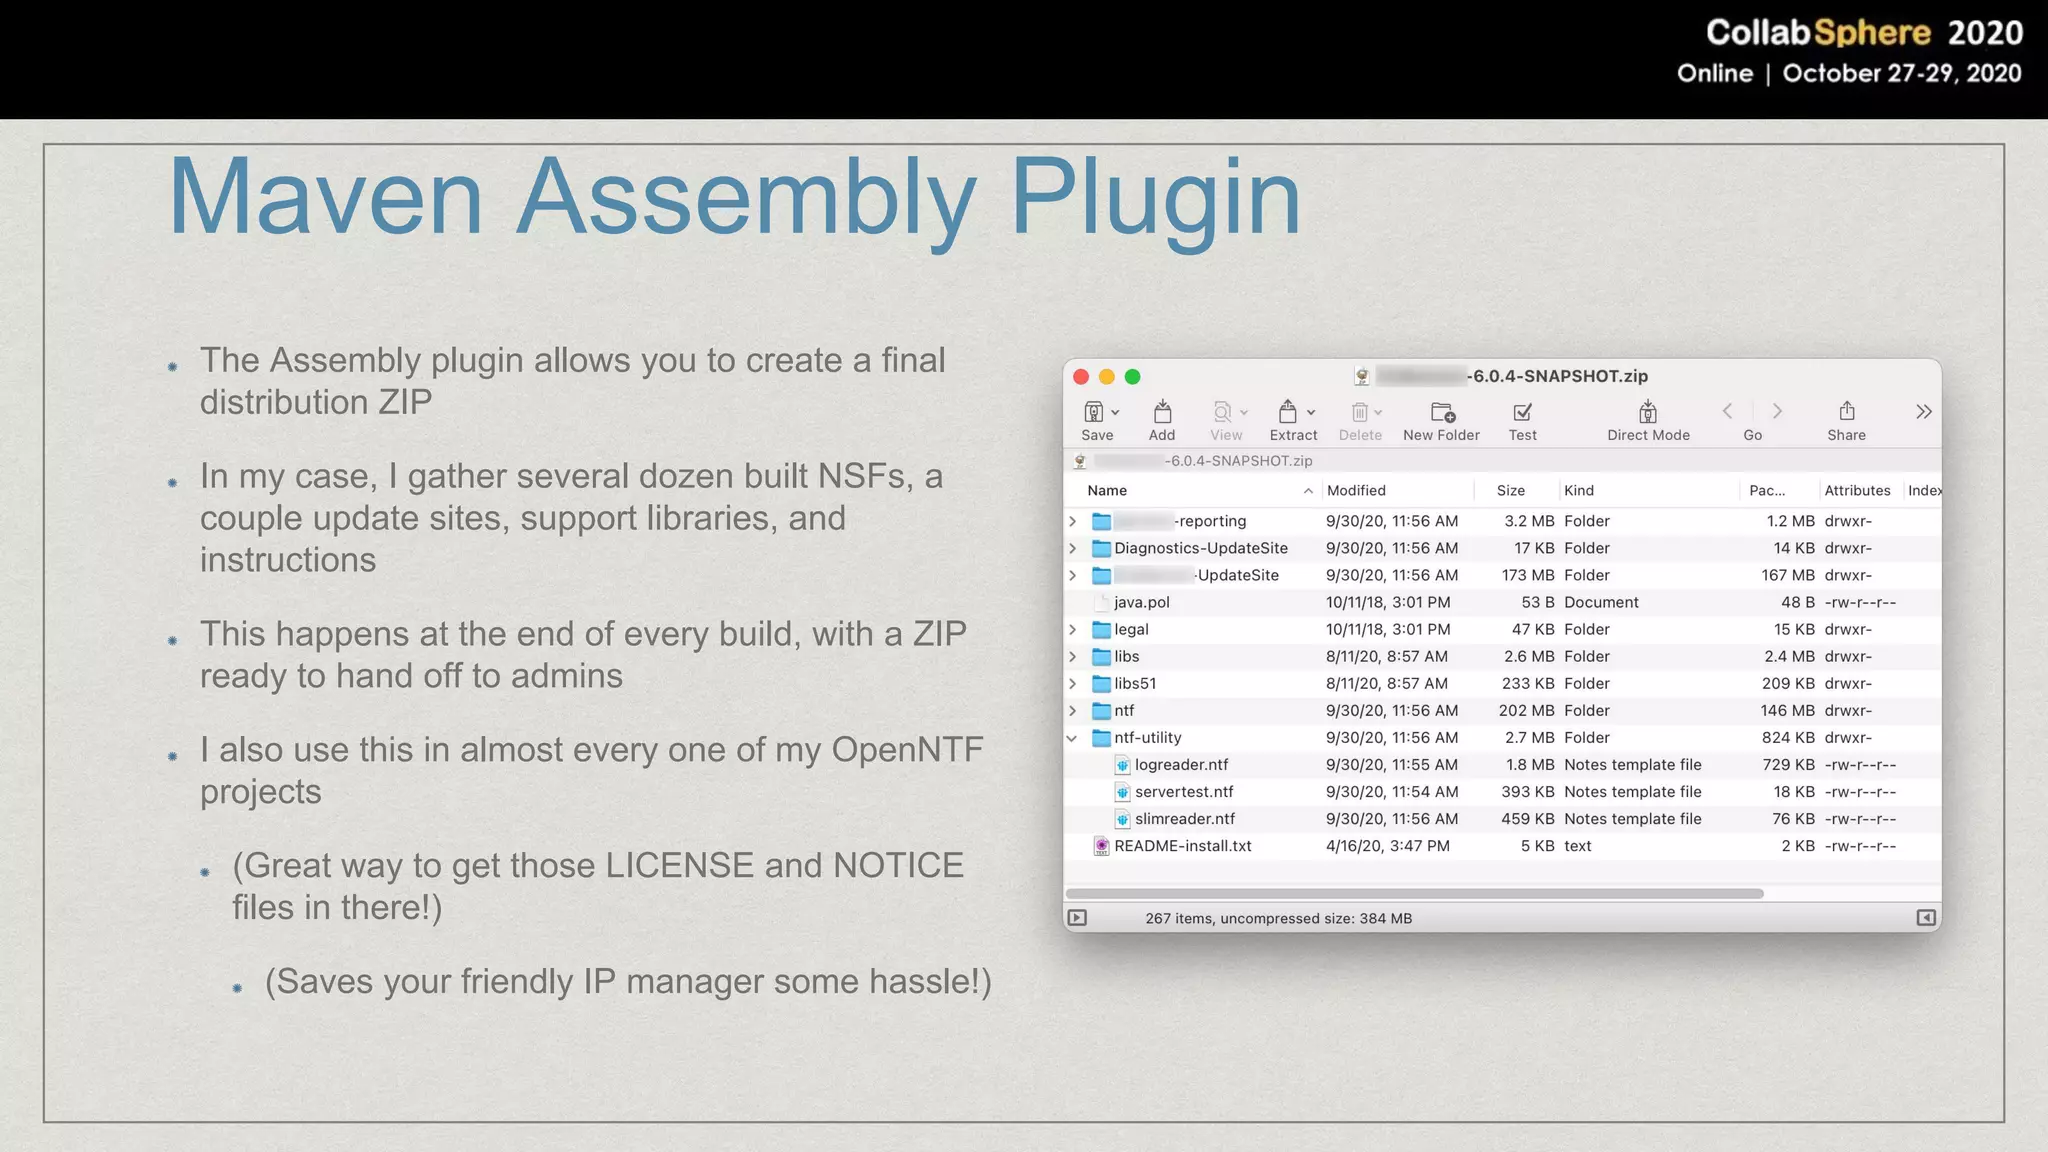Show more toolbar items with double chevron
This screenshot has width=2048, height=1152.
coord(1924,412)
